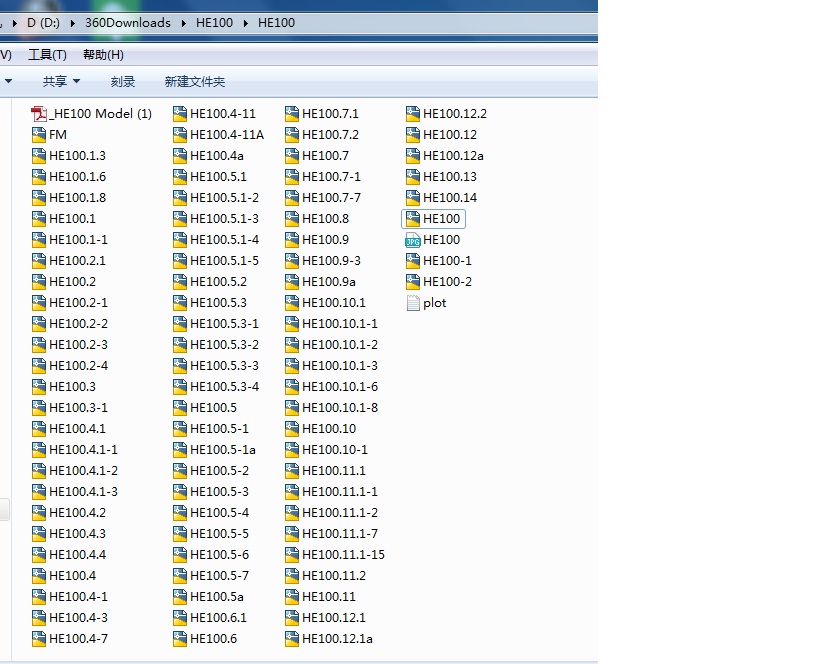Select the HE100.12.2 file icon
Image resolution: width=819 pixels, height=664 pixels.
(x=413, y=114)
